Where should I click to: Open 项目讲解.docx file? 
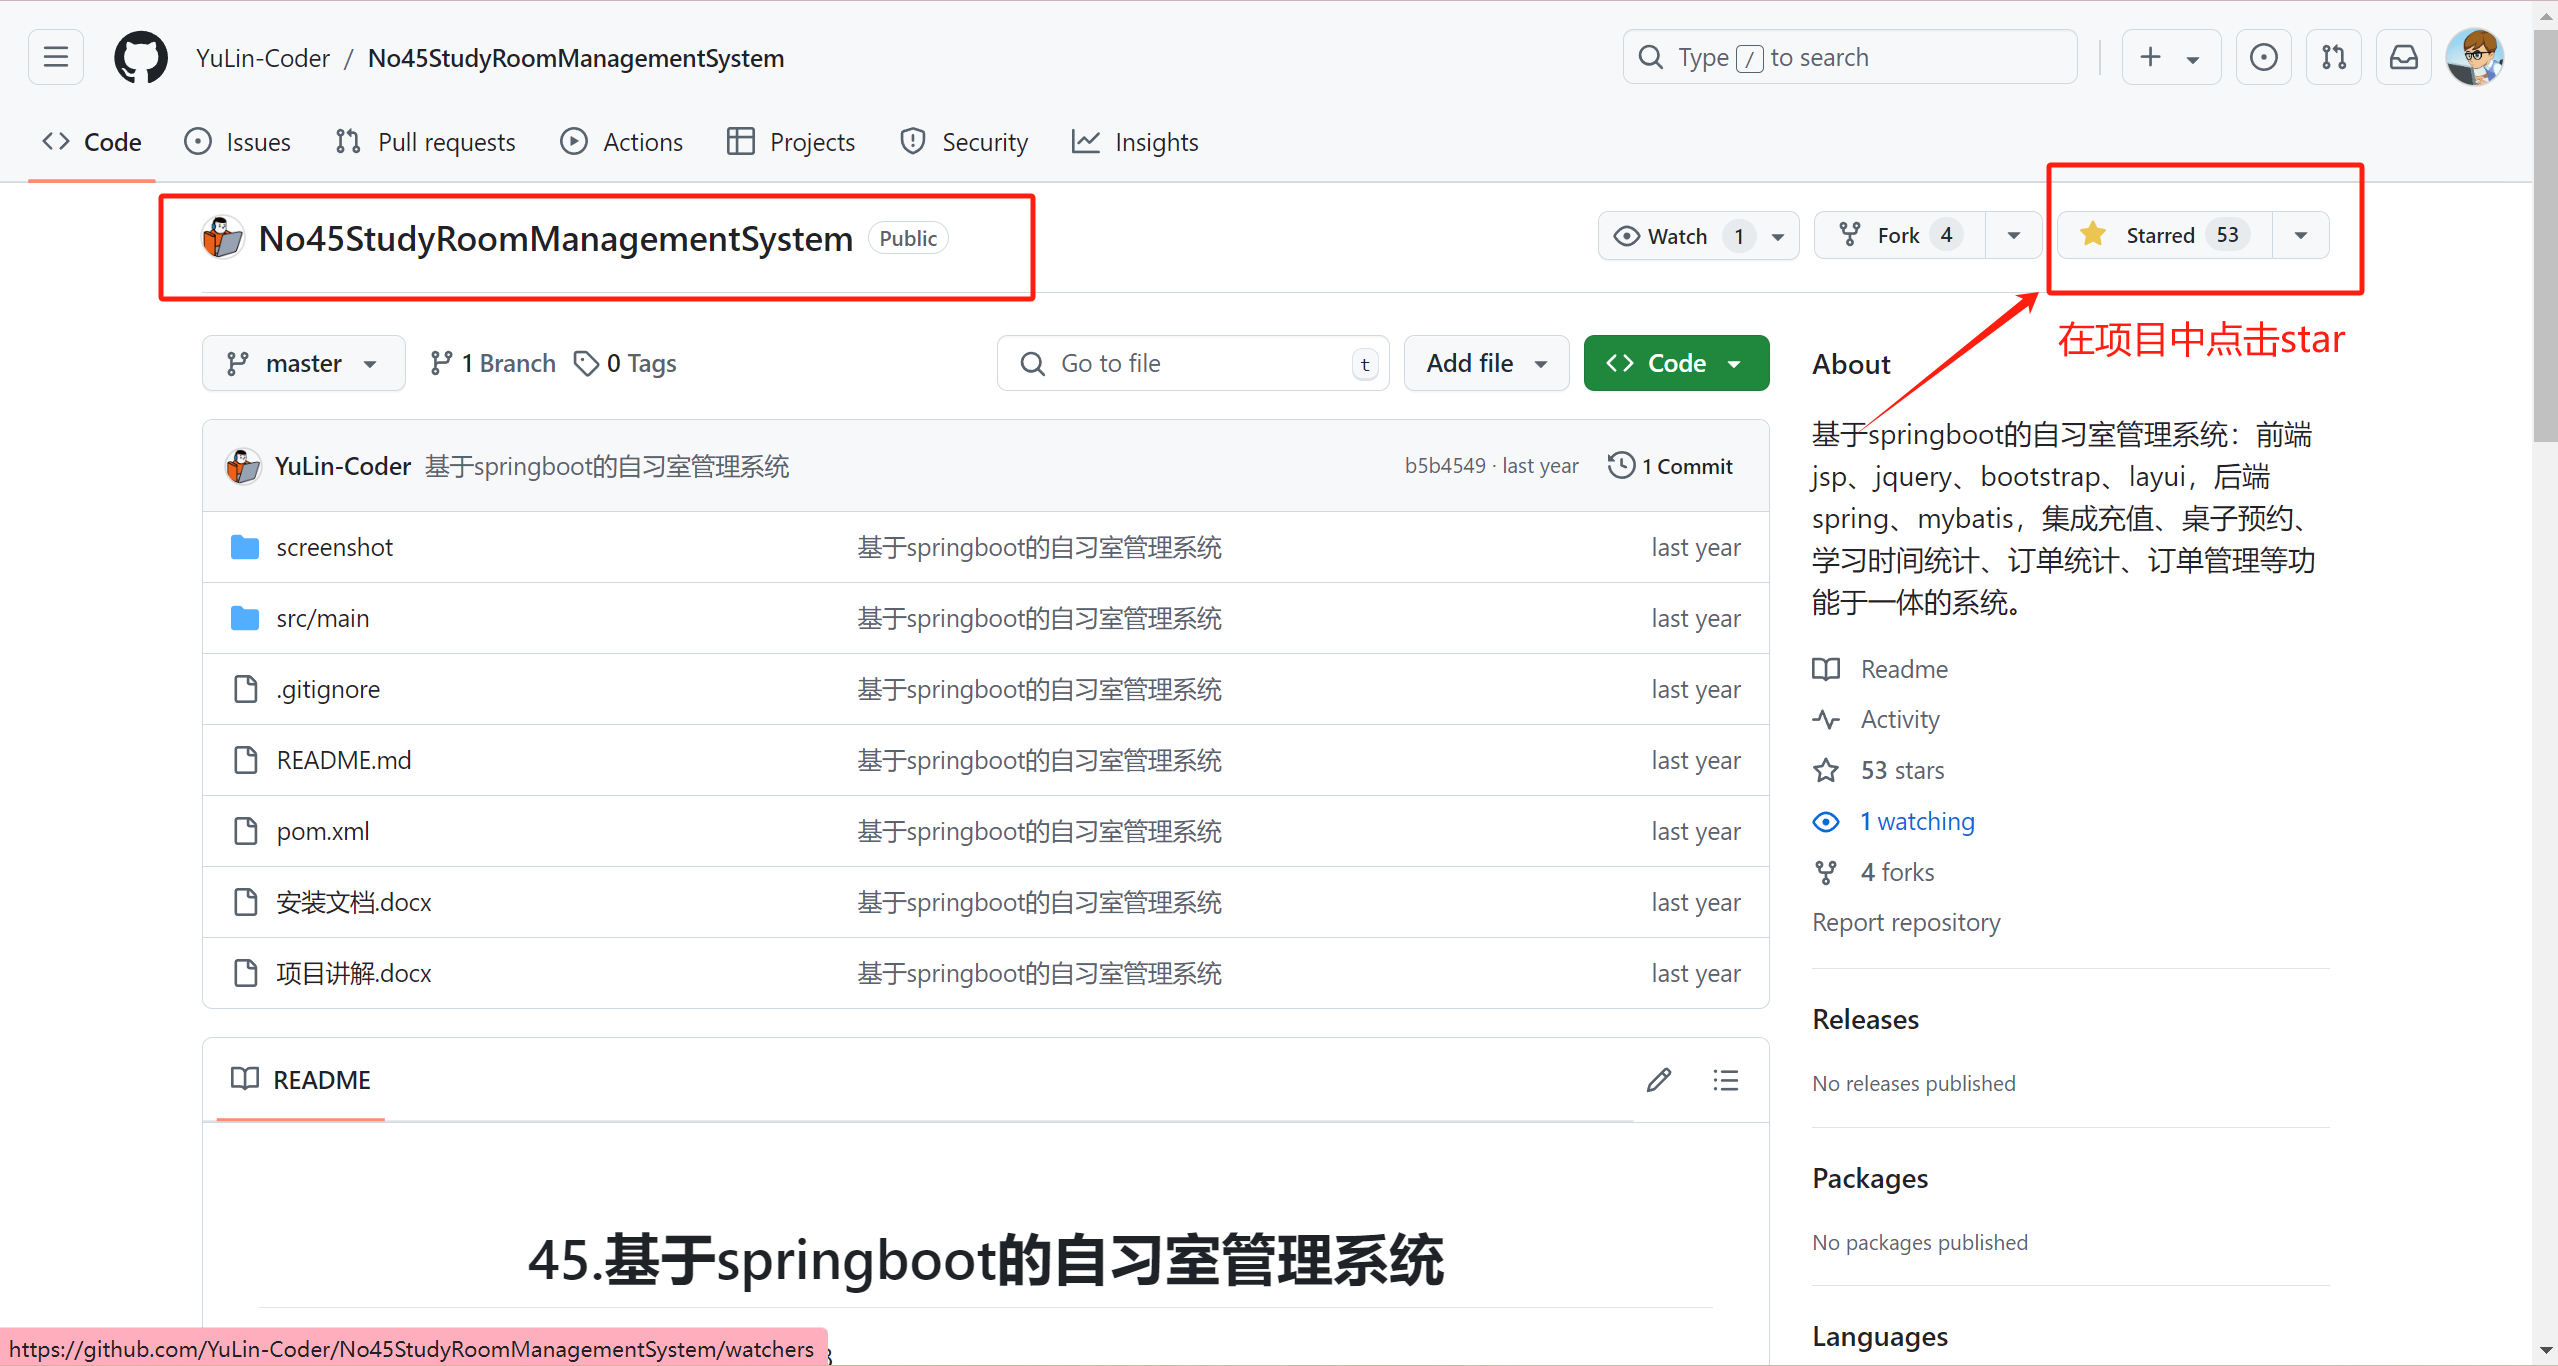point(354,973)
